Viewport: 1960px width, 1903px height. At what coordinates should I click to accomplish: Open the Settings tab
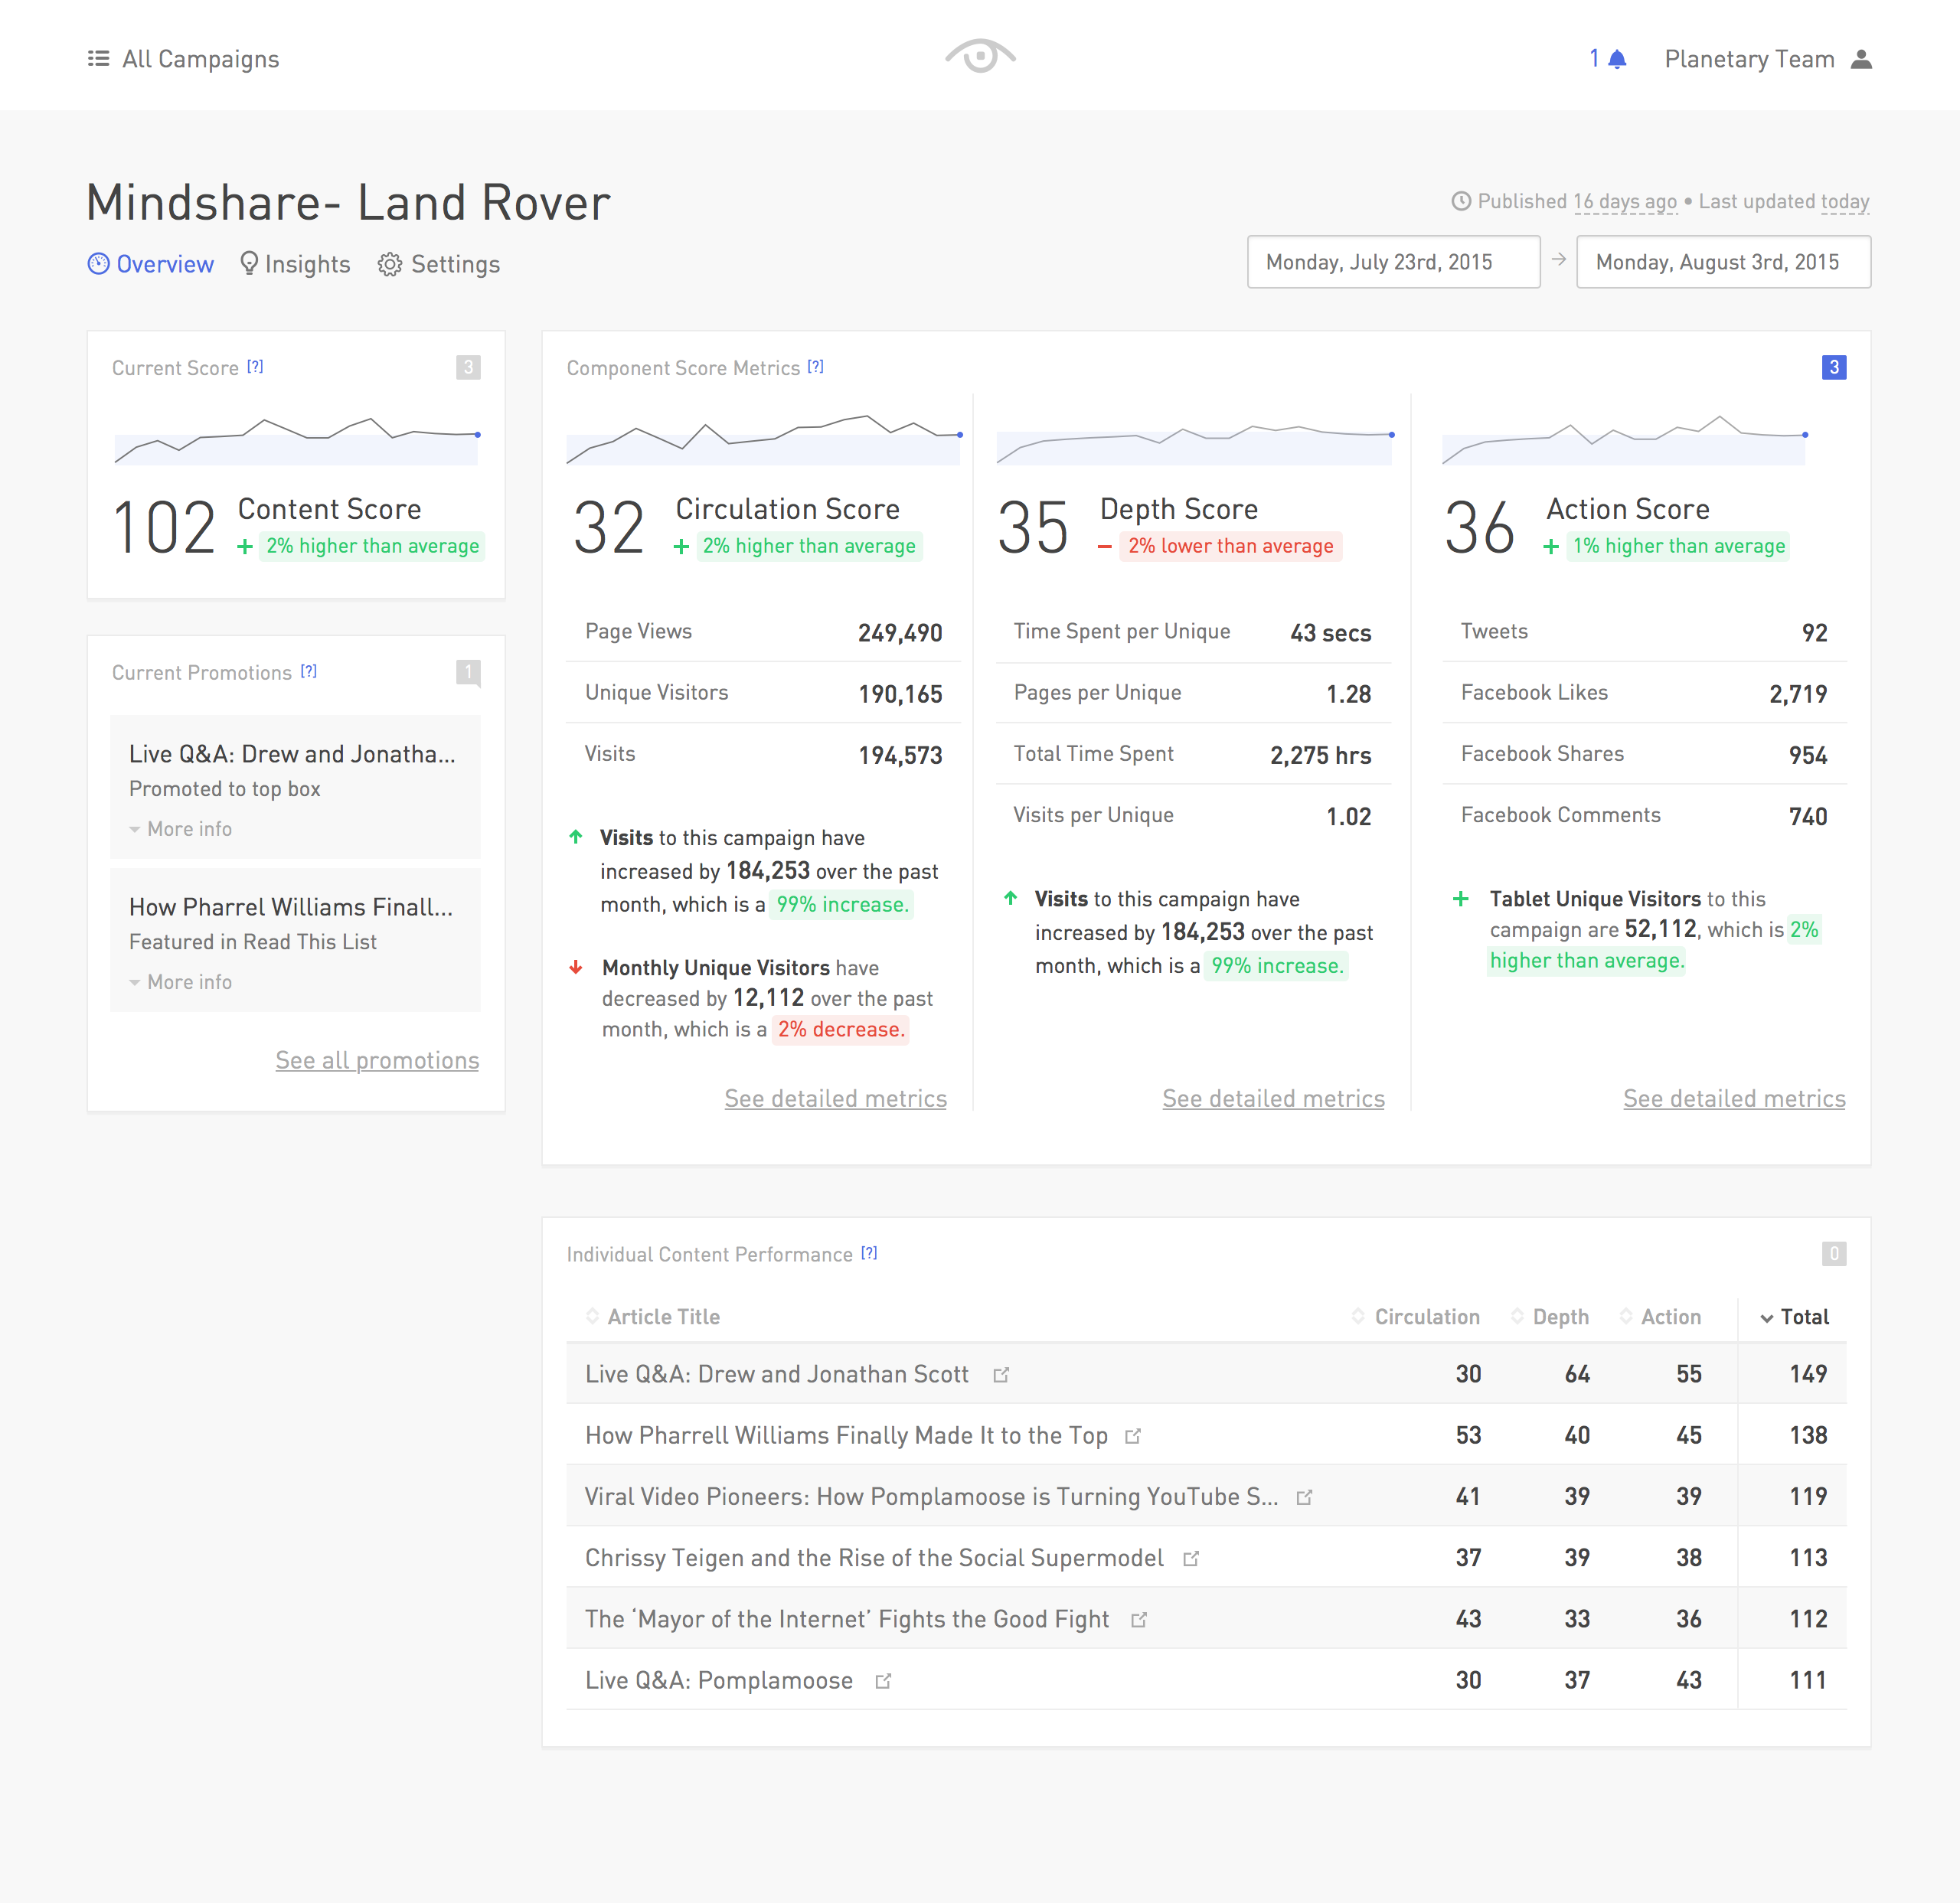coord(439,264)
